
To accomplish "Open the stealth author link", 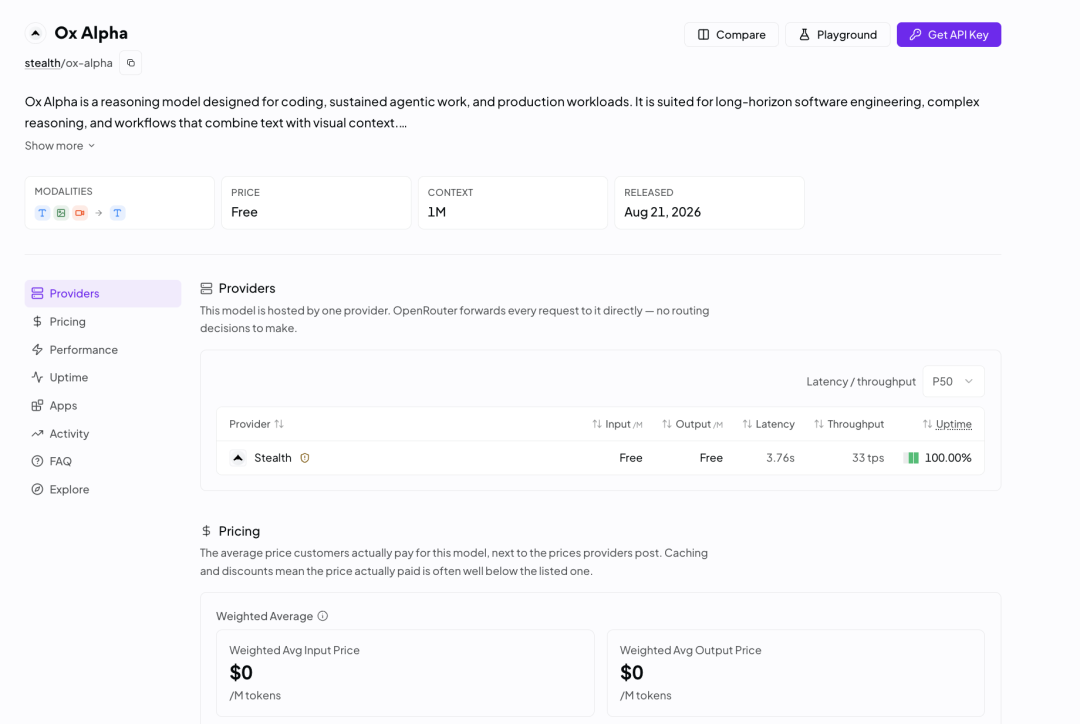I will 43,63.
